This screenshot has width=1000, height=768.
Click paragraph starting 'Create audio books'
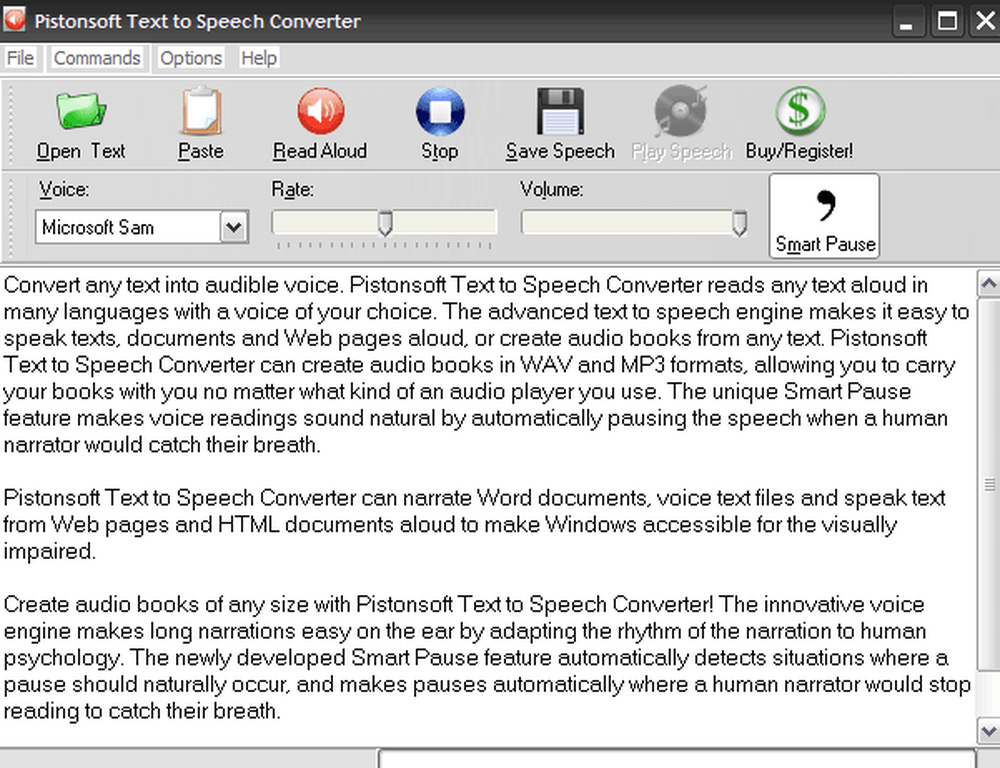click(x=487, y=657)
